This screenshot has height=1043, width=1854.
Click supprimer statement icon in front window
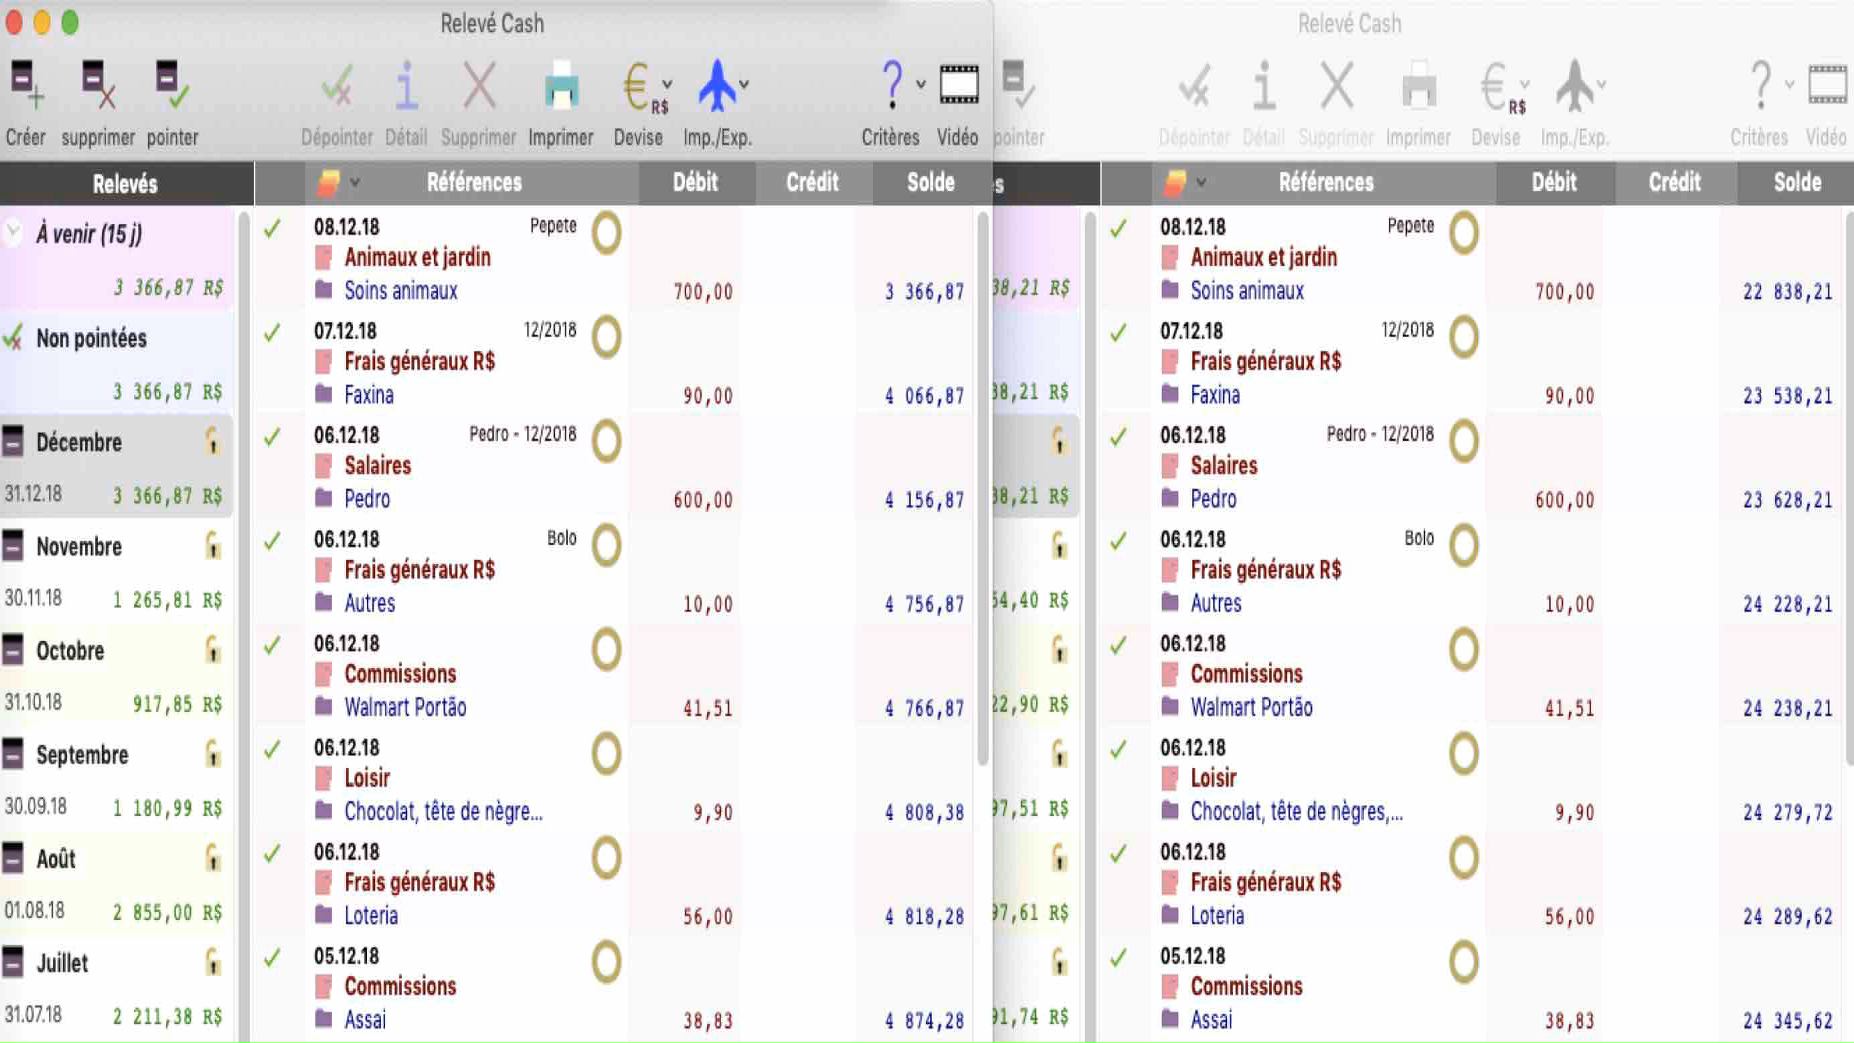point(98,85)
